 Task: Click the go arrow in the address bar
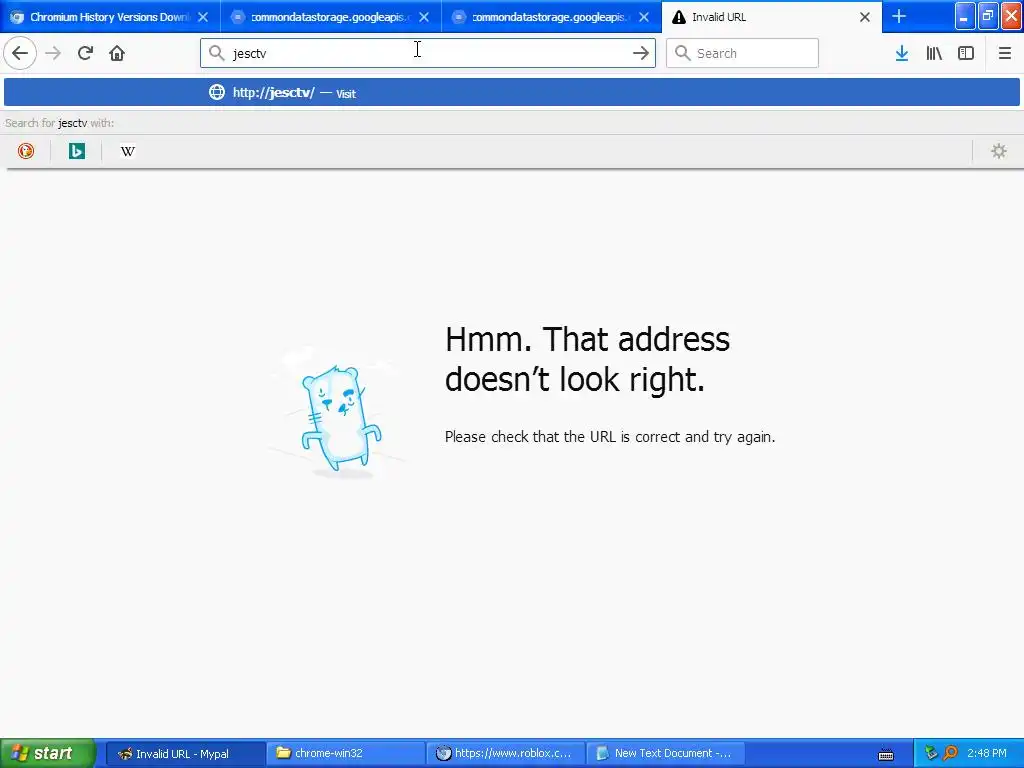coord(641,53)
